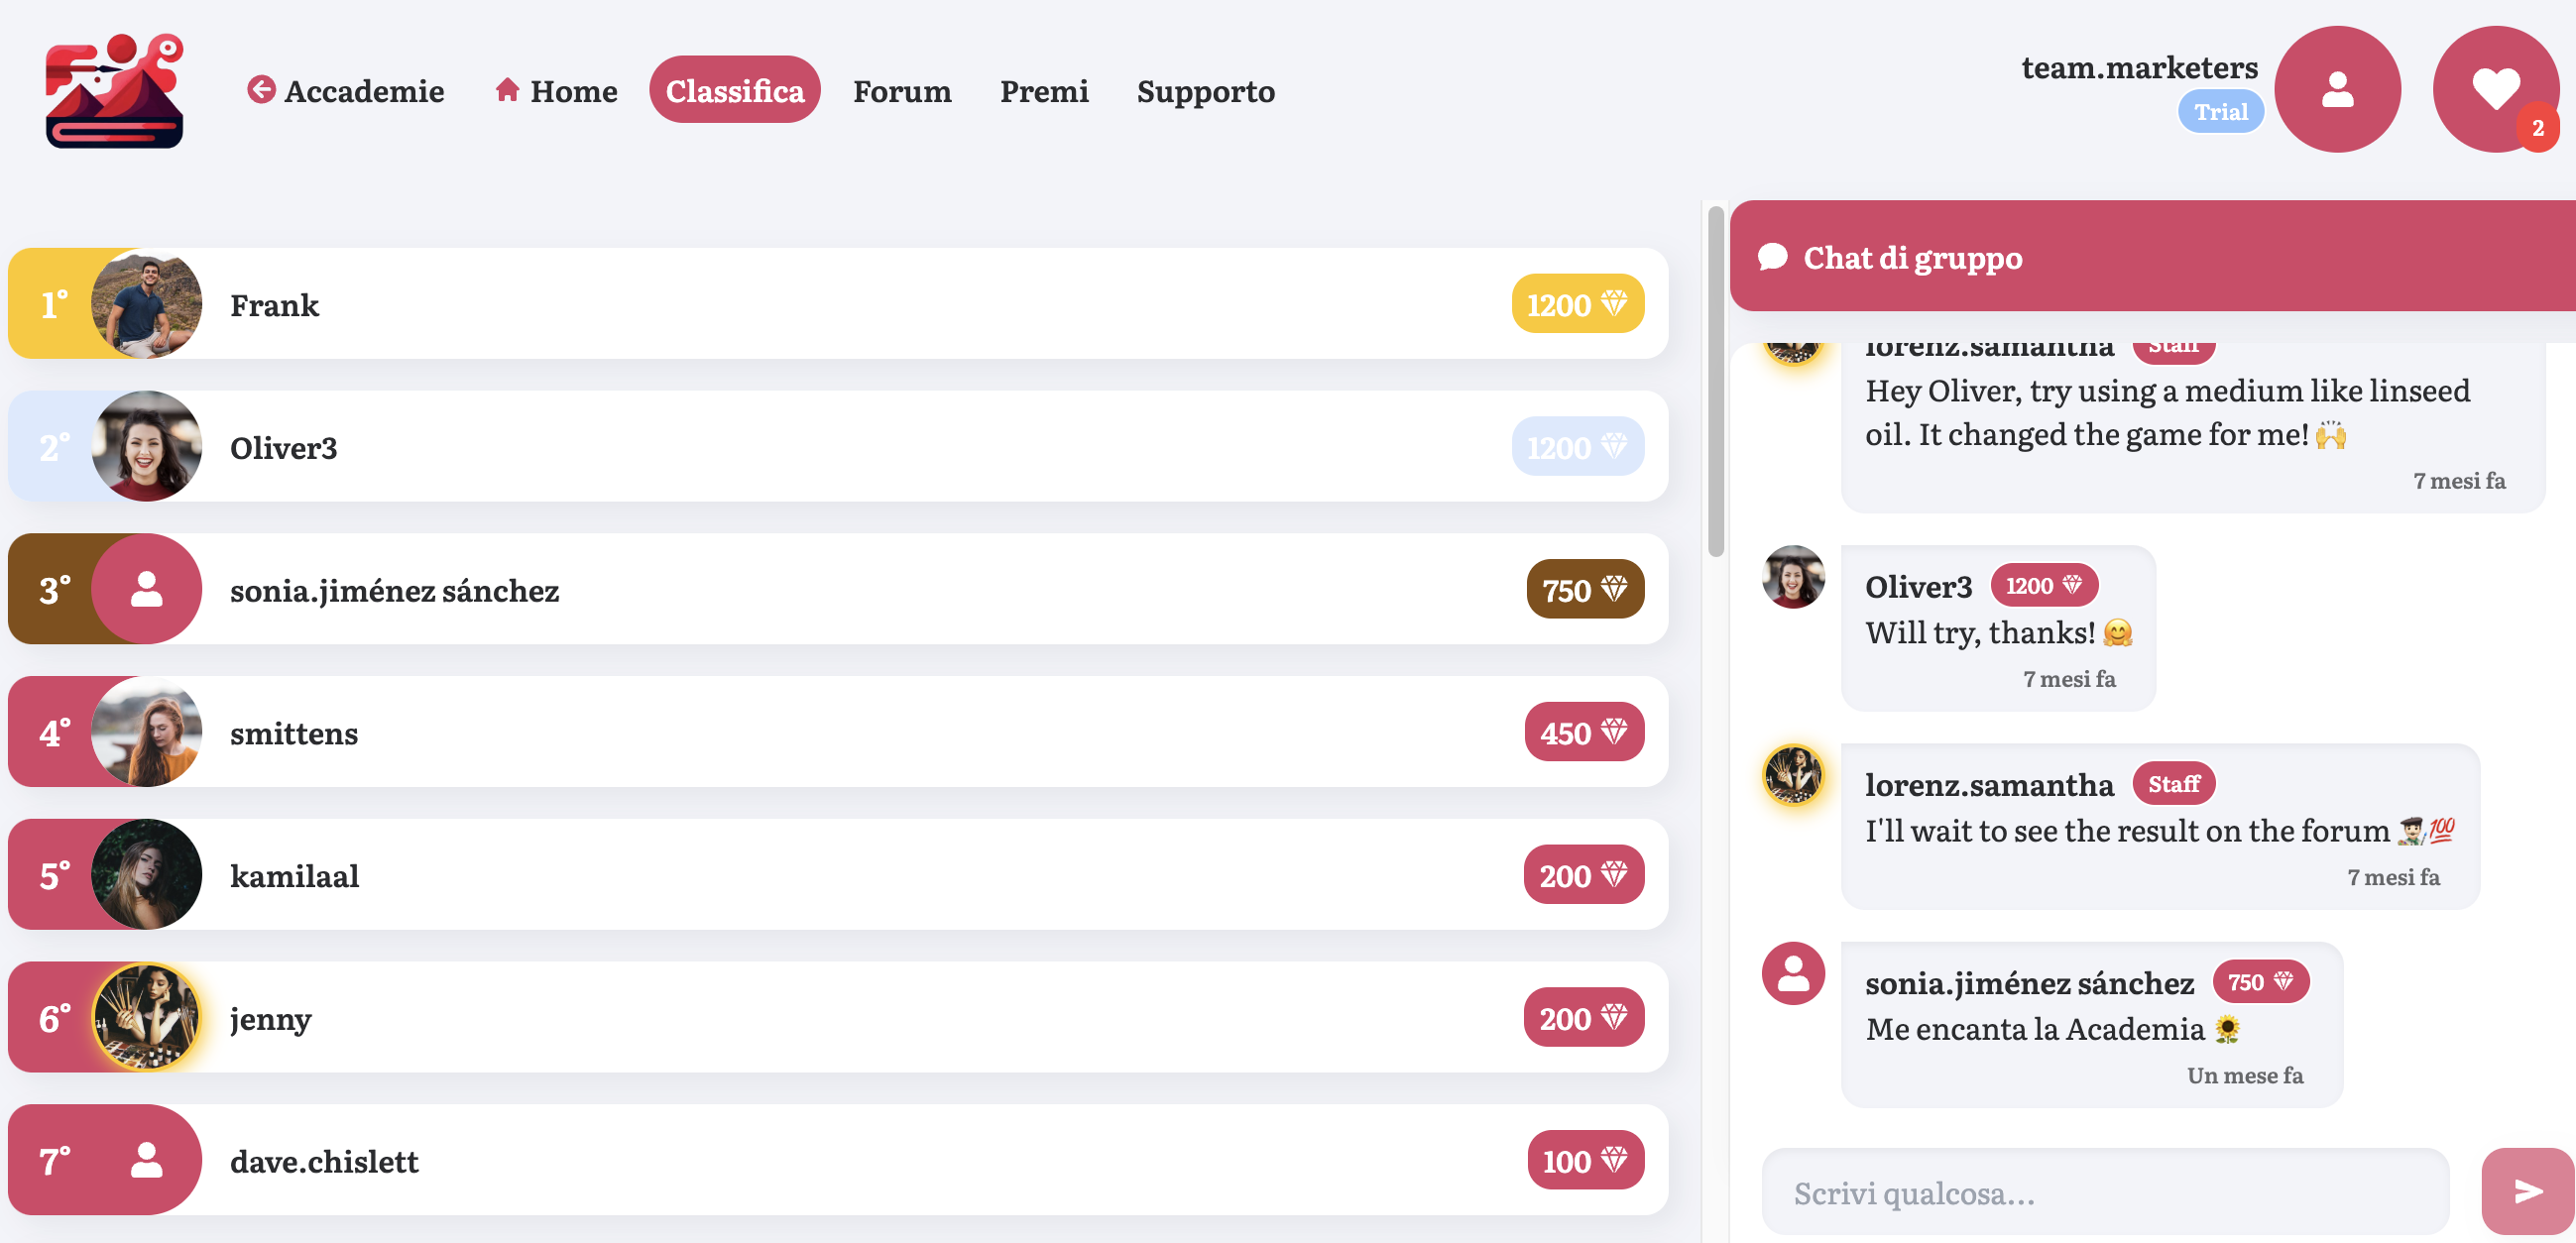Click the academy mountain logo
Viewport: 2576px width, 1243px height.
[114, 91]
